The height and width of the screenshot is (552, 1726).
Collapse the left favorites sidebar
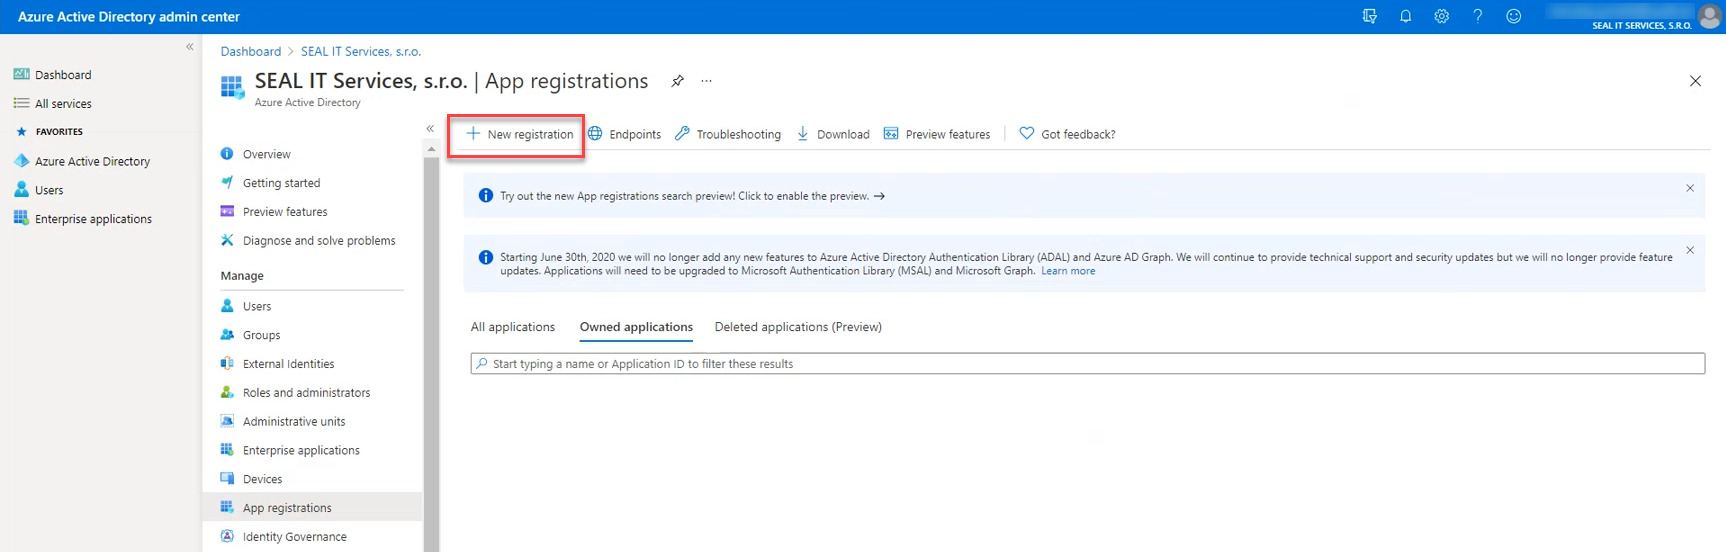190,47
